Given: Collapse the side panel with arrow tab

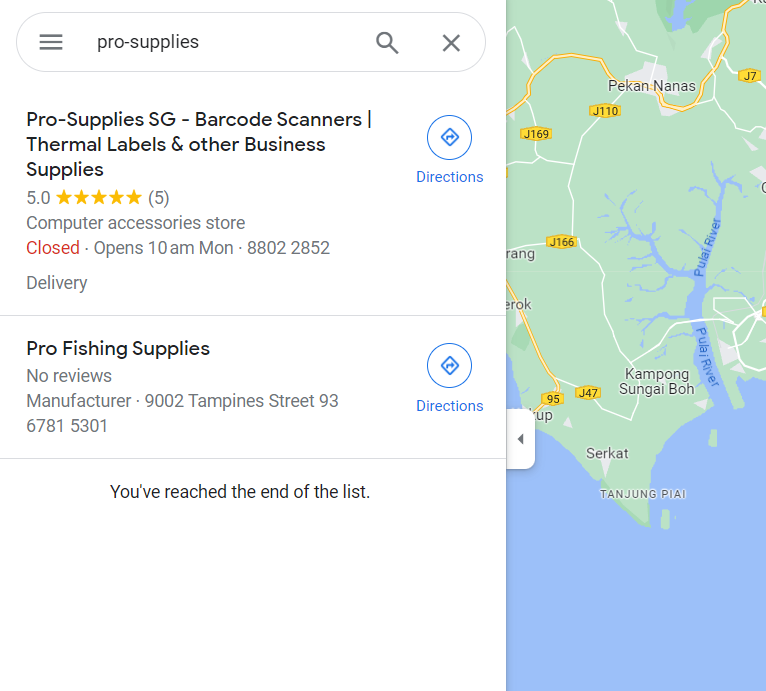Looking at the screenshot, I should coord(521,439).
